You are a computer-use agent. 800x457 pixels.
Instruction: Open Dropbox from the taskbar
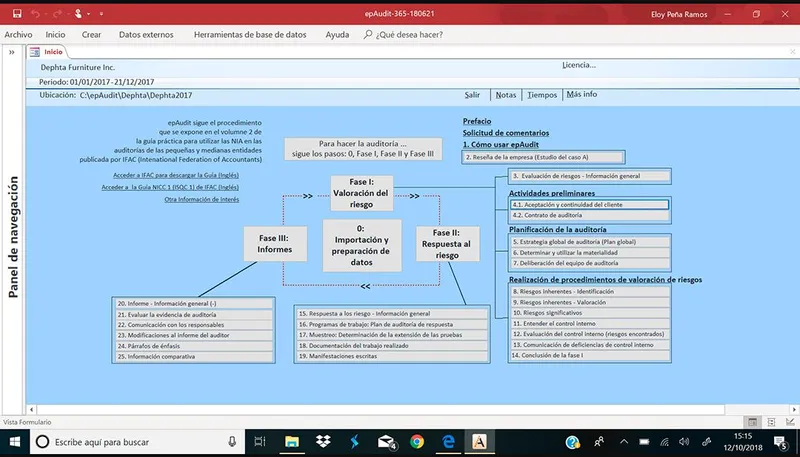tap(323, 442)
